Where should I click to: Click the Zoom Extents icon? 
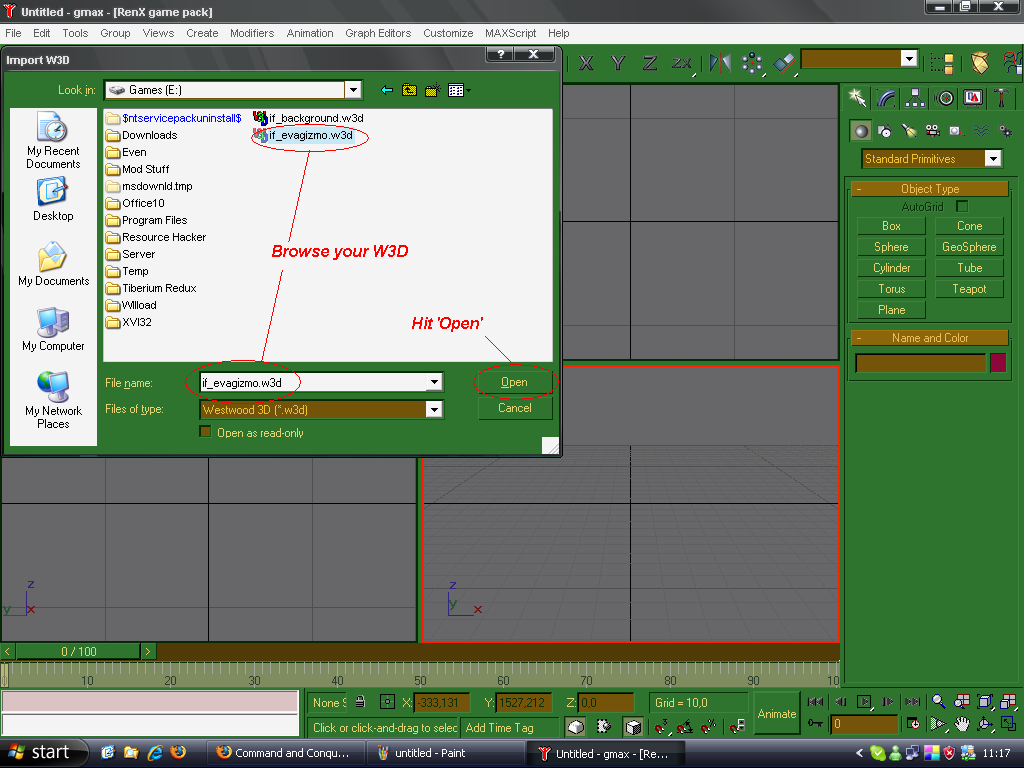coord(984,702)
